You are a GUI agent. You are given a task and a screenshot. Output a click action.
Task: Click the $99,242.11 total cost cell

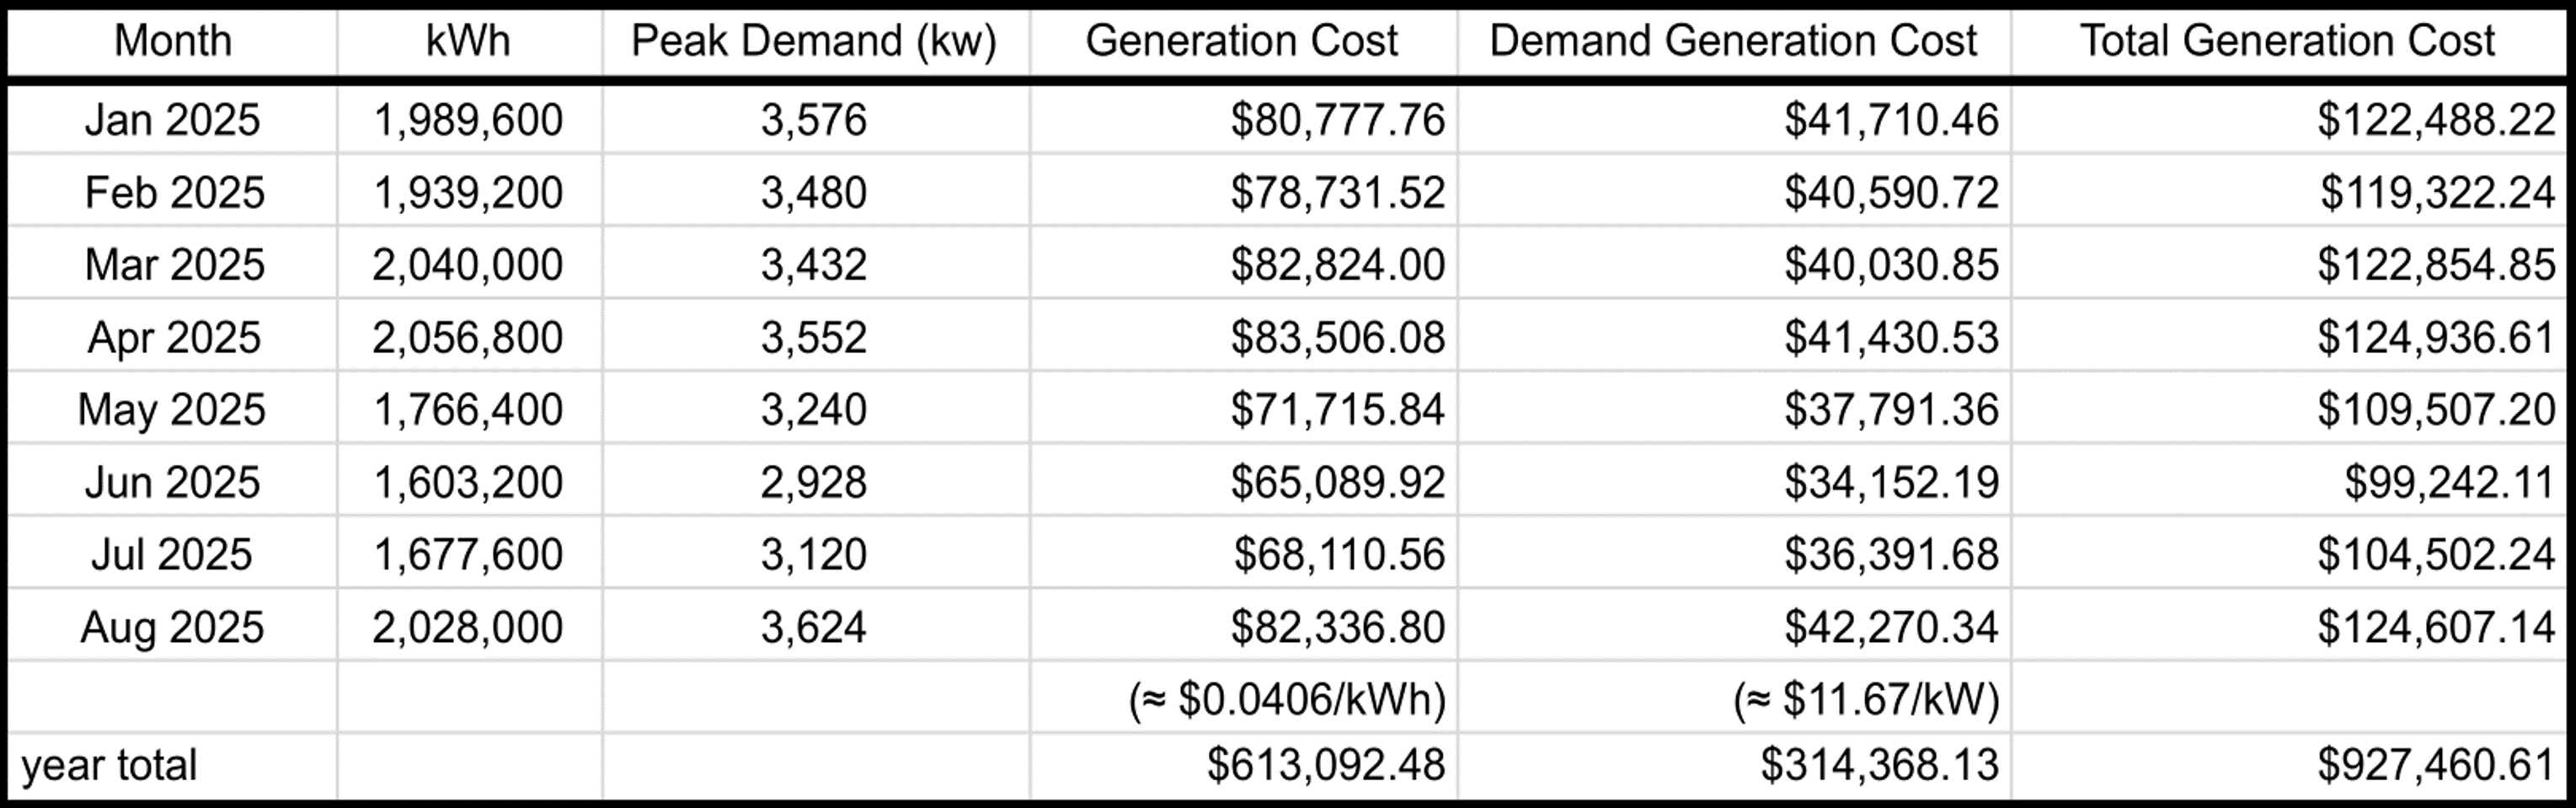click(2449, 482)
